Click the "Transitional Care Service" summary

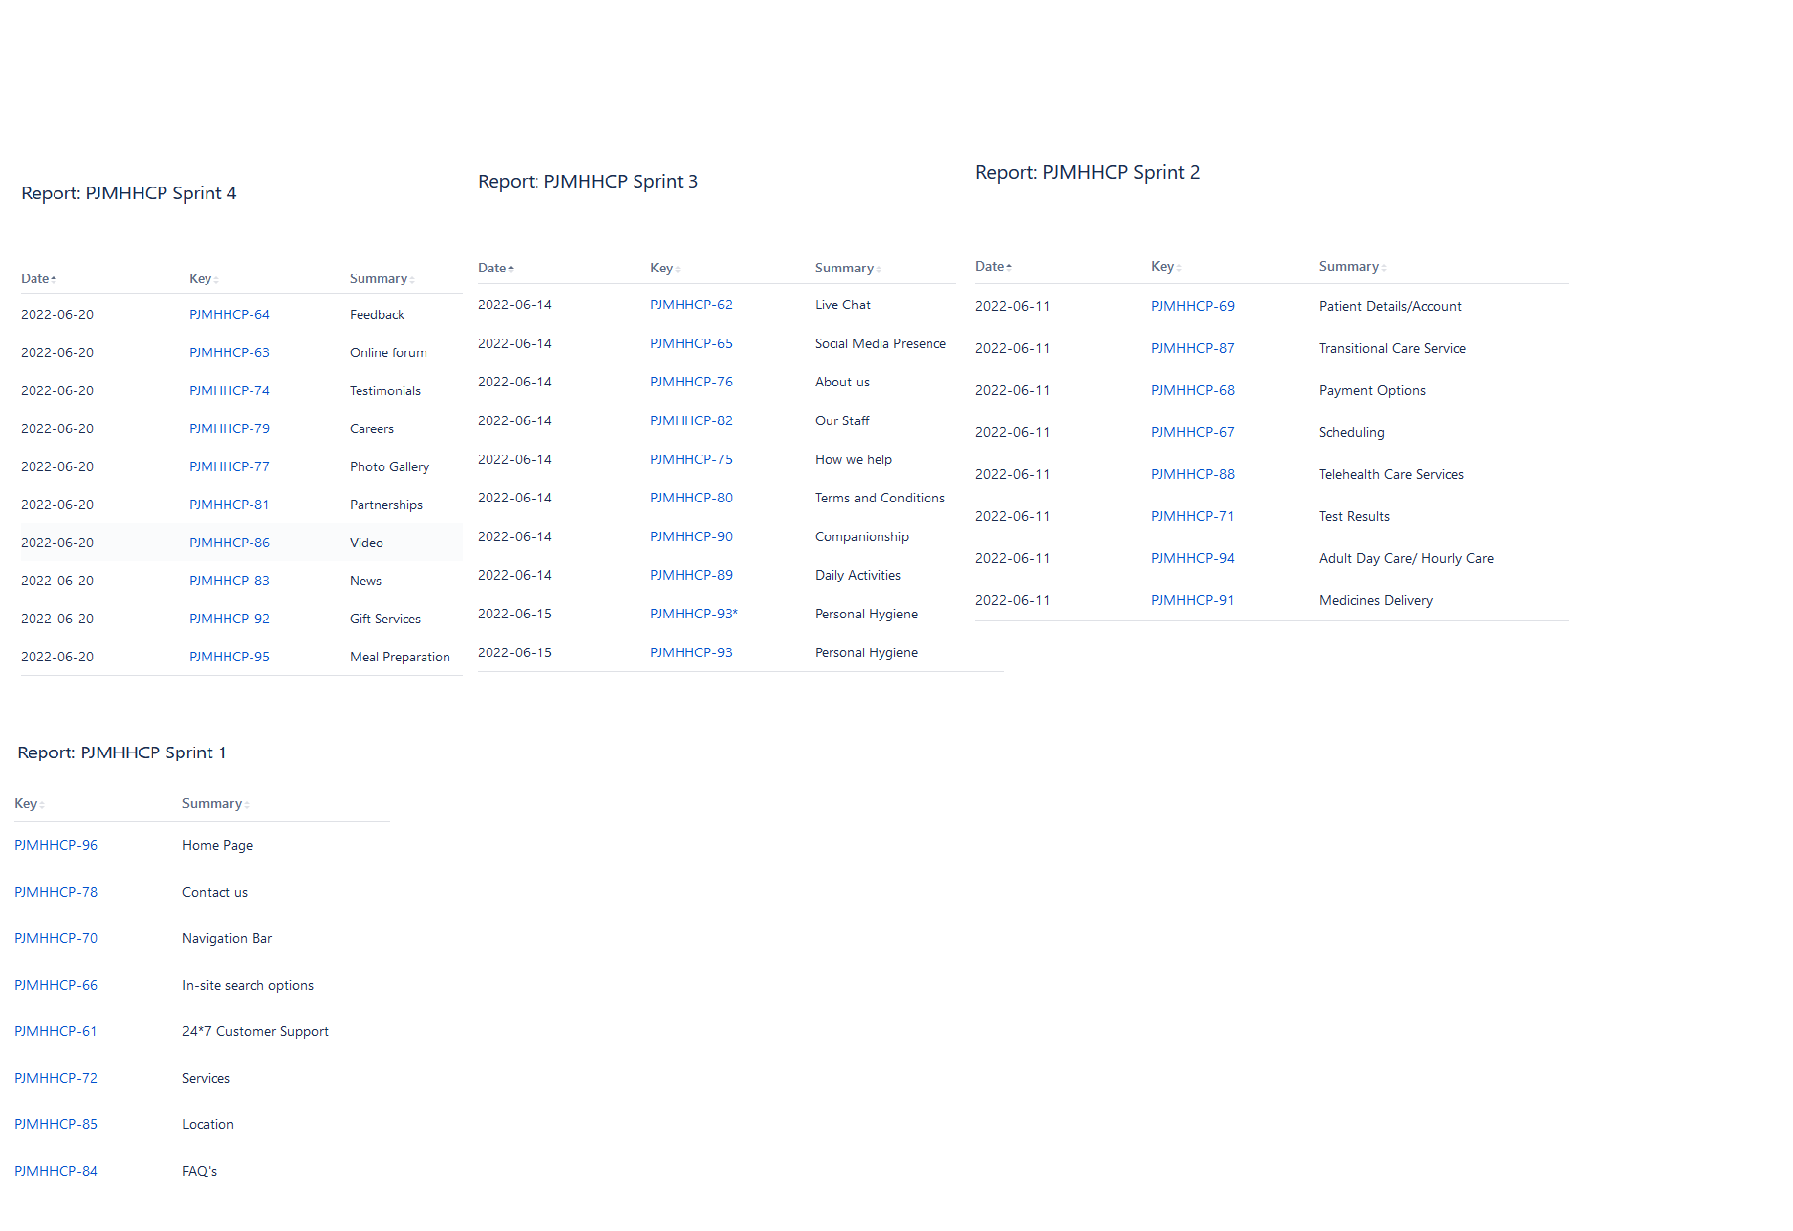click(x=1392, y=349)
